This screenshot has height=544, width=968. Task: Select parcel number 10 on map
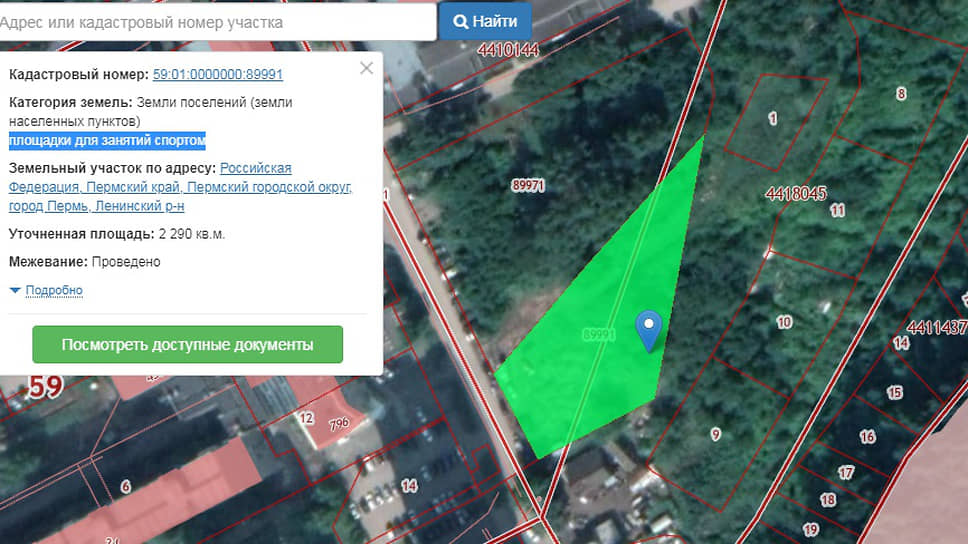(784, 322)
